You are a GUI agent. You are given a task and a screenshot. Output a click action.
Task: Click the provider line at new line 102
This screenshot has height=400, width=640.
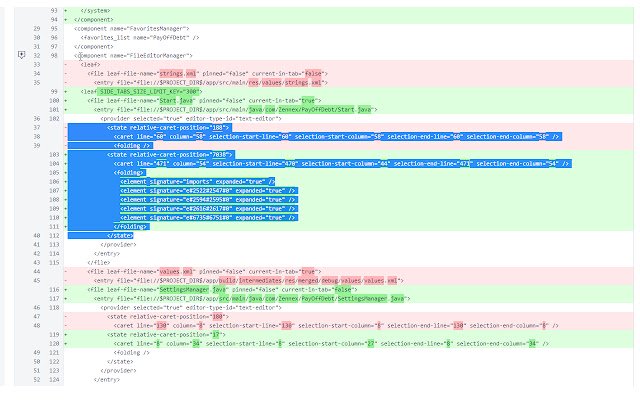point(191,119)
